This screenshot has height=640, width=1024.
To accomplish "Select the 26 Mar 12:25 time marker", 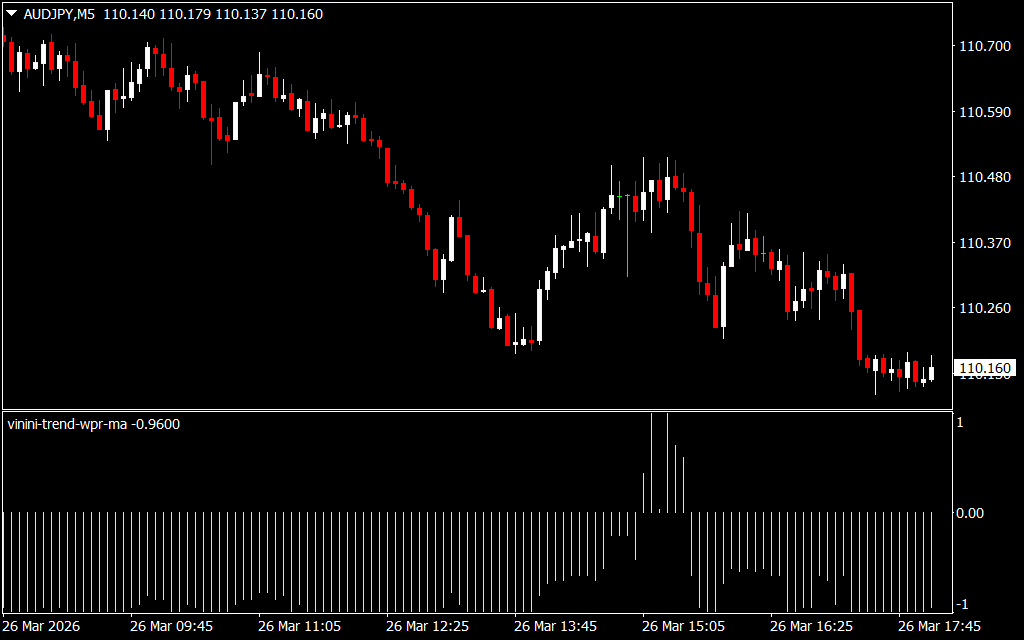I will 427,626.
